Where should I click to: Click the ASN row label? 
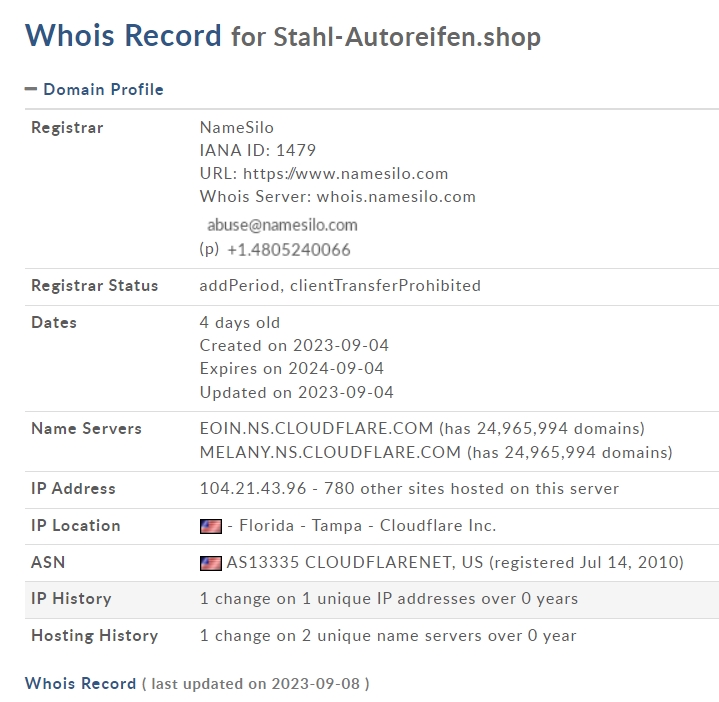coord(48,563)
